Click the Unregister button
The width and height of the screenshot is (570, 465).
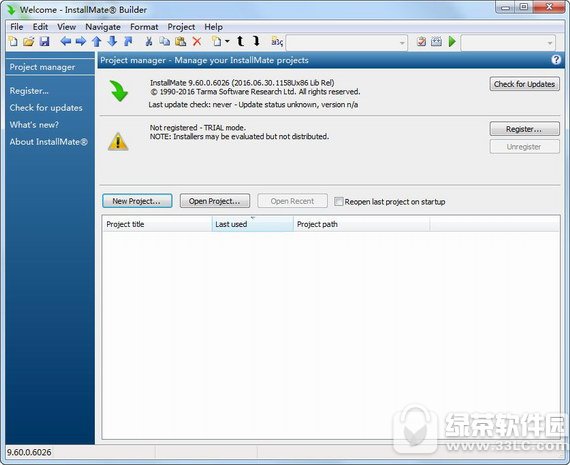[524, 147]
